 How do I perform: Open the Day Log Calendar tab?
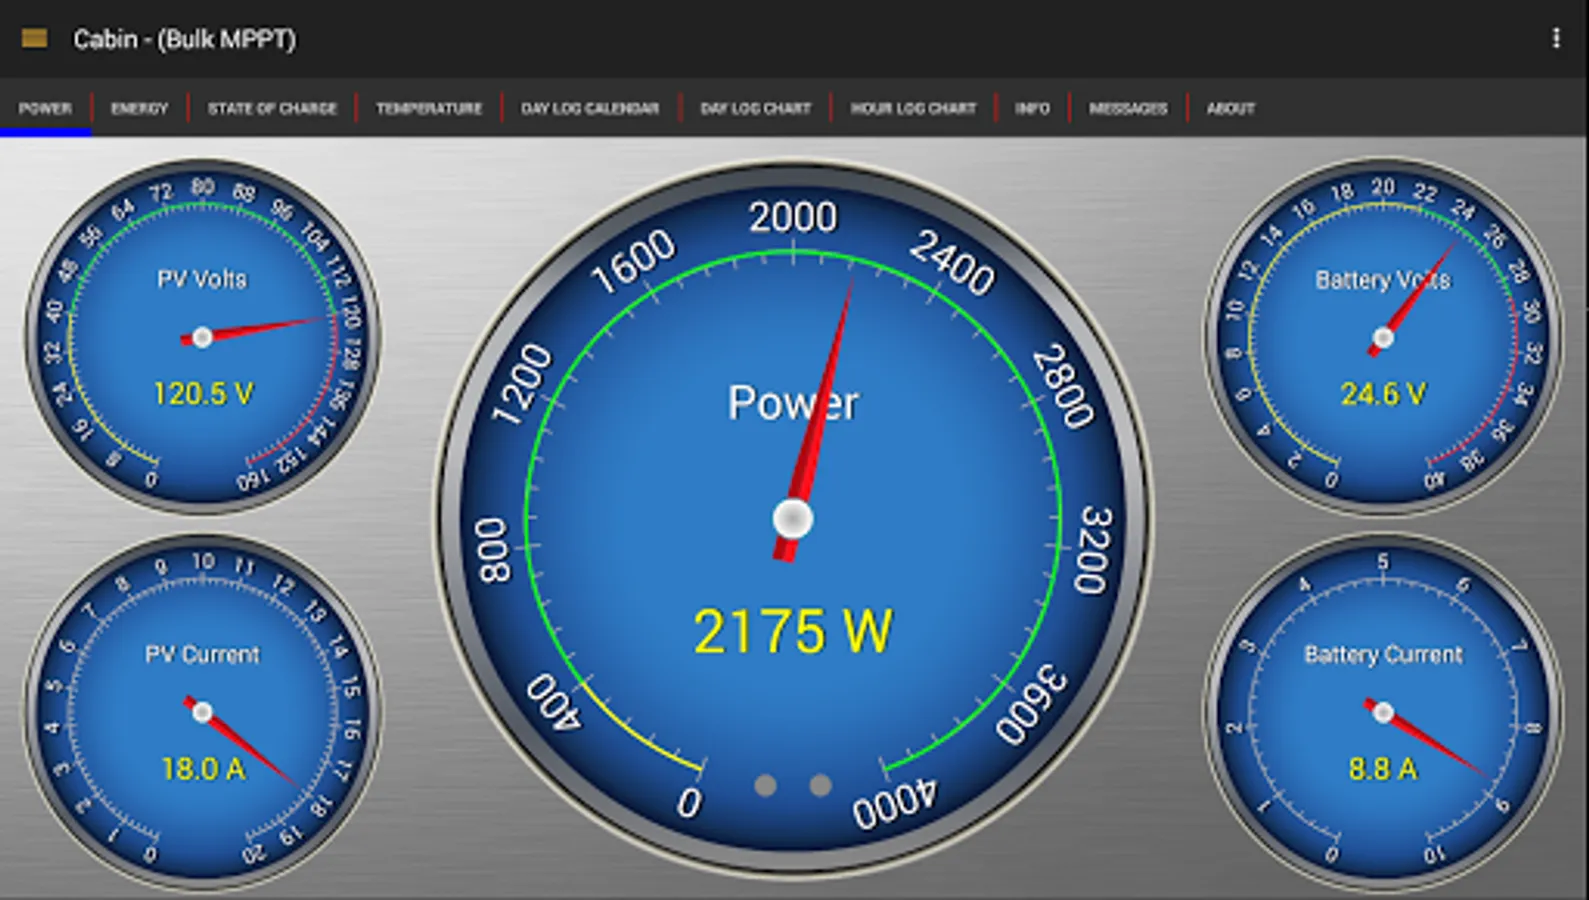590,108
